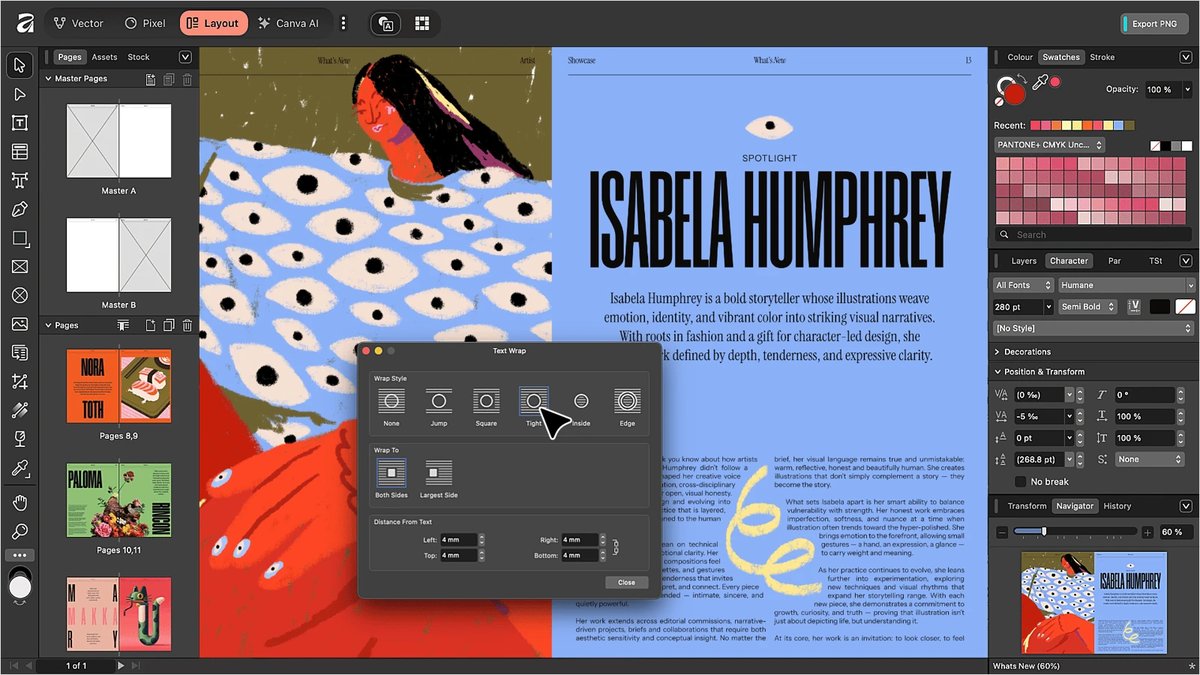Select the Place Image tool
1200x675 pixels.
19,325
